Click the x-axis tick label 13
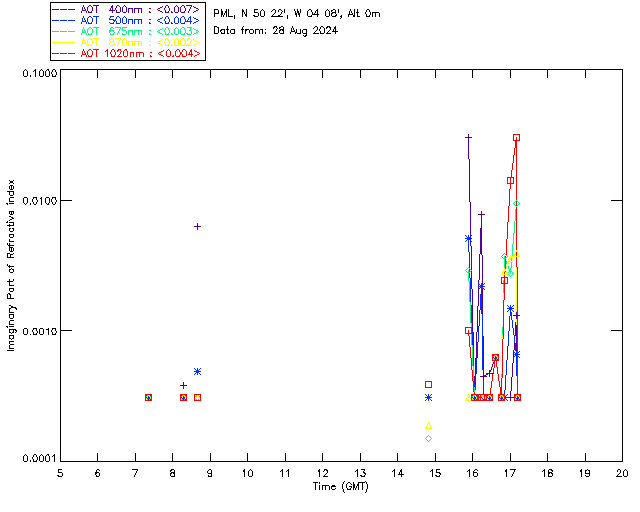The height and width of the screenshot is (512, 640). tap(360, 473)
